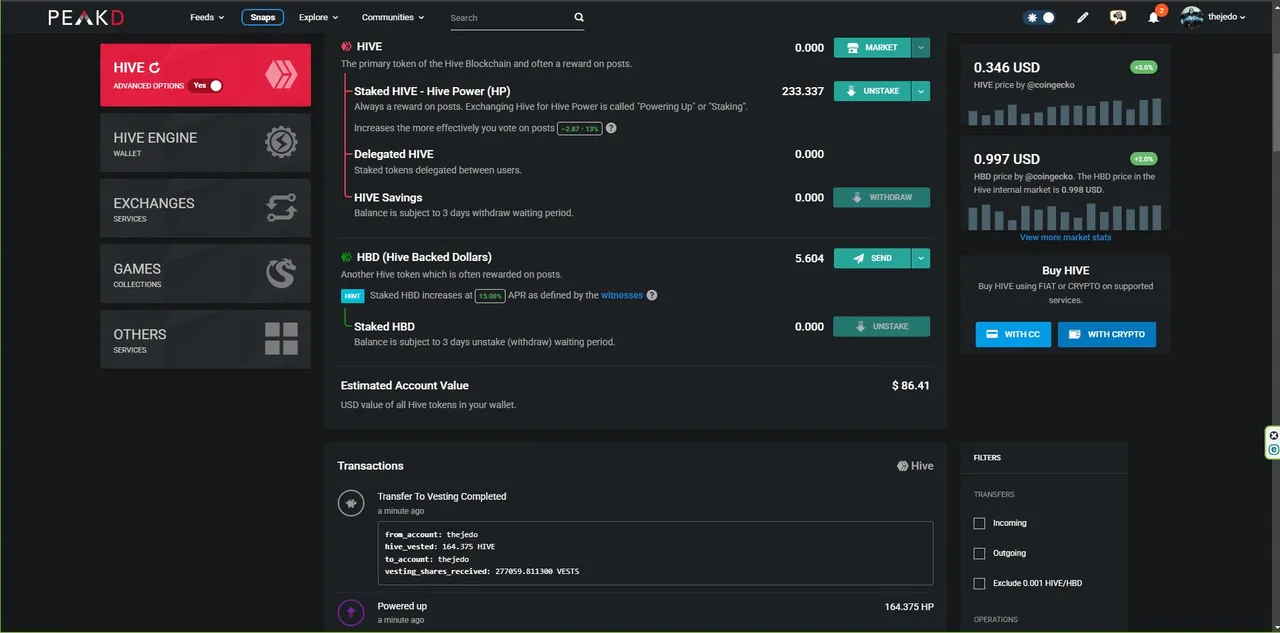Click the help icon beside witnesses
This screenshot has width=1280, height=633.
click(652, 295)
